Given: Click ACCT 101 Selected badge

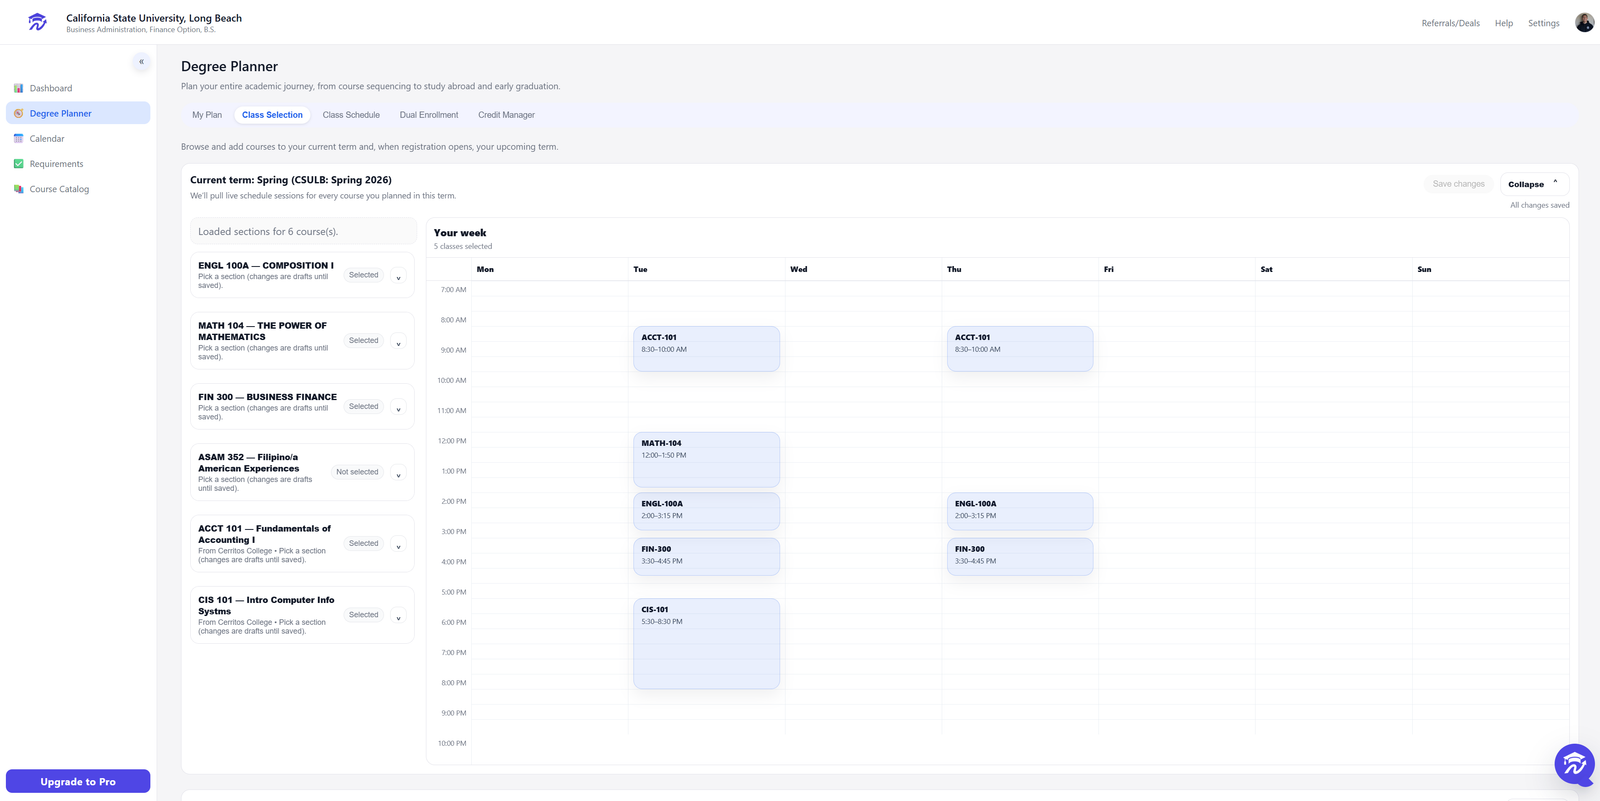Looking at the screenshot, I should pyautogui.click(x=364, y=544).
